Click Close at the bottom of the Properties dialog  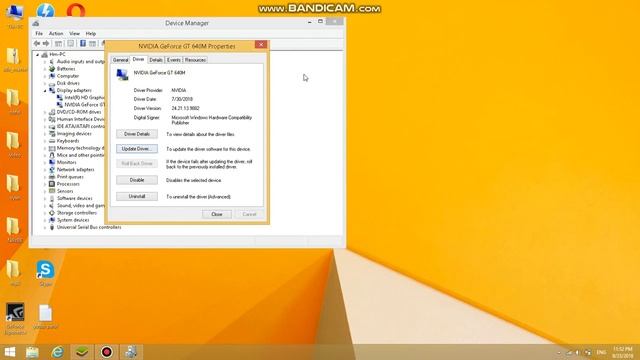[217, 214]
